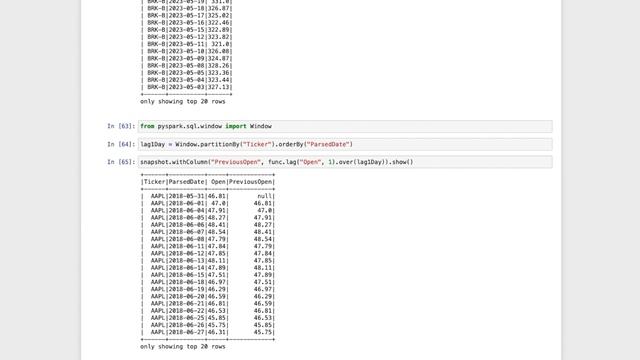This screenshot has width=640, height=360.
Task: Click the 'PreviousOpen' column header in output
Action: (250, 182)
